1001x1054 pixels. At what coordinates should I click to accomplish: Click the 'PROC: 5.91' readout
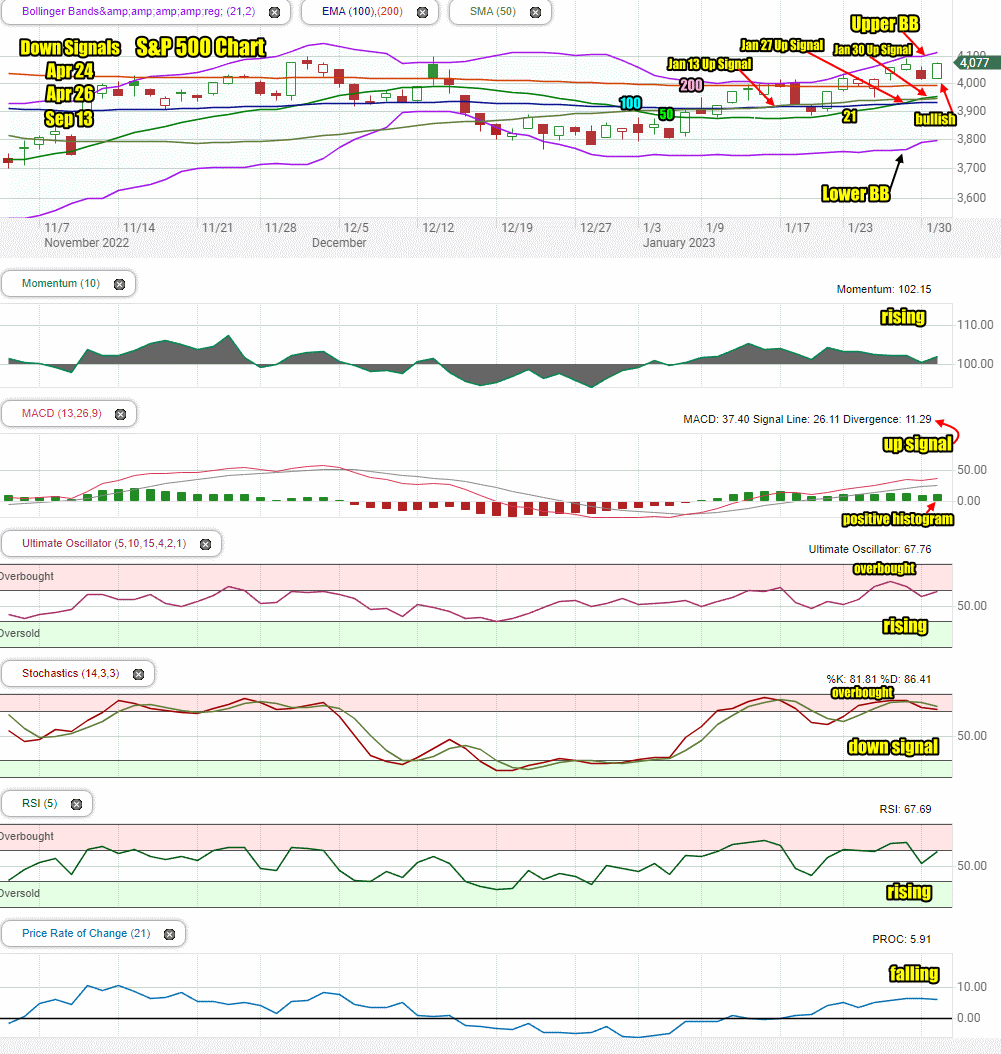tap(902, 939)
